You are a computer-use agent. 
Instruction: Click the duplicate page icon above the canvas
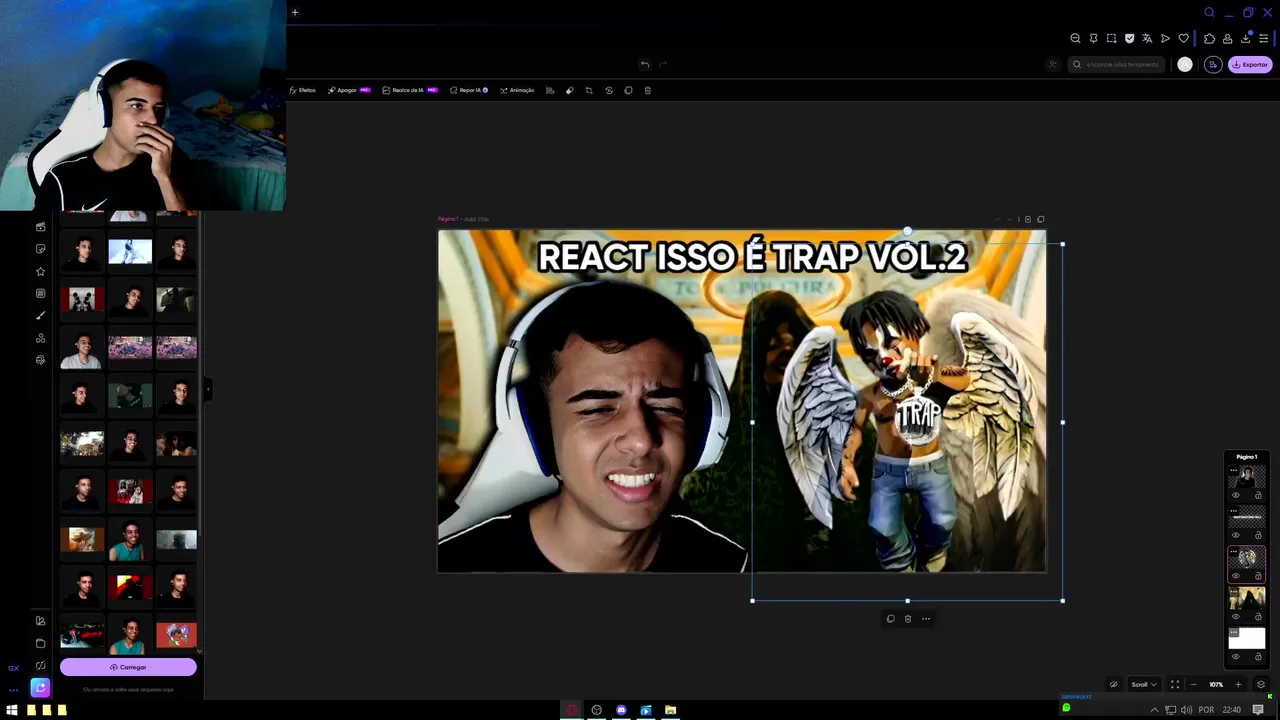point(1040,219)
